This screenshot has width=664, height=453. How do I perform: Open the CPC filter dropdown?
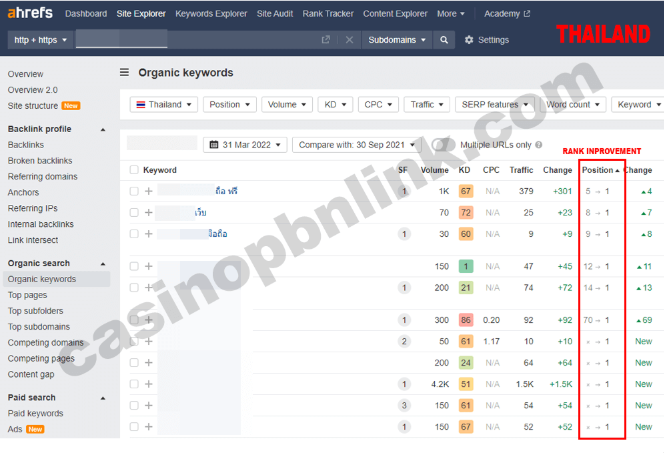(379, 105)
